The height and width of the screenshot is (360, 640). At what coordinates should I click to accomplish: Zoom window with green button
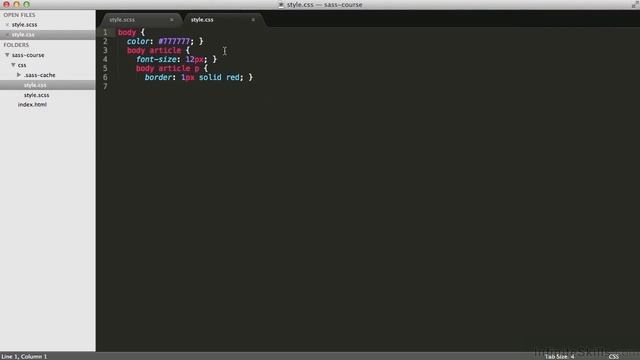26,4
